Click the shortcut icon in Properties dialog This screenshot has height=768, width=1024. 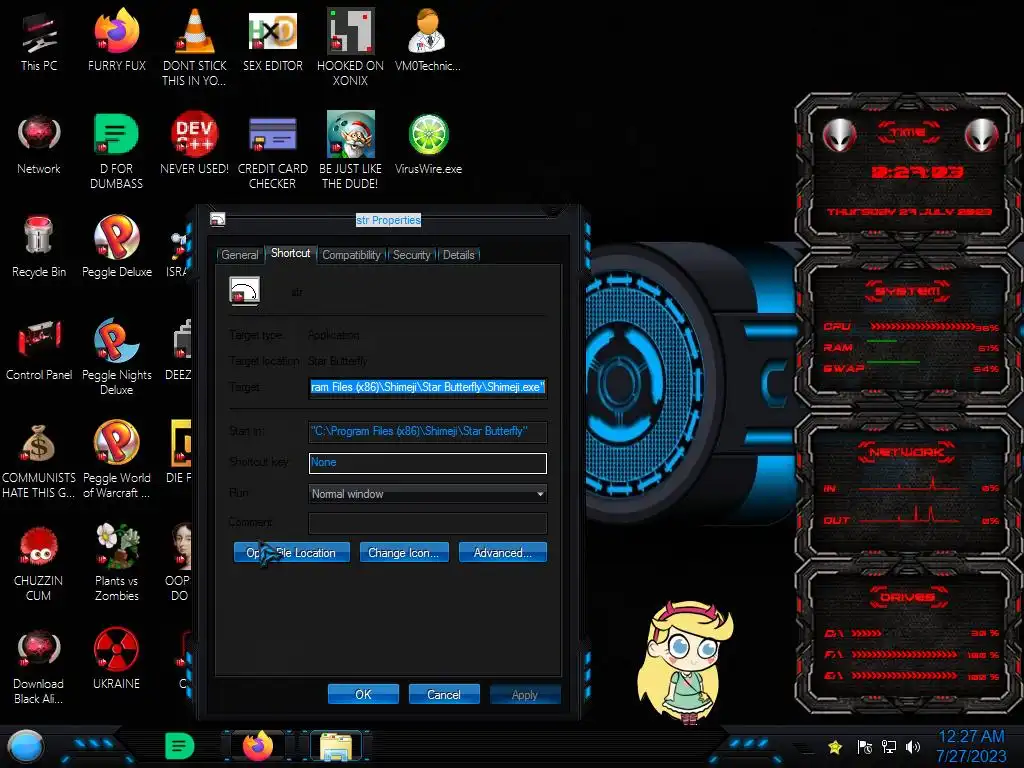(244, 291)
